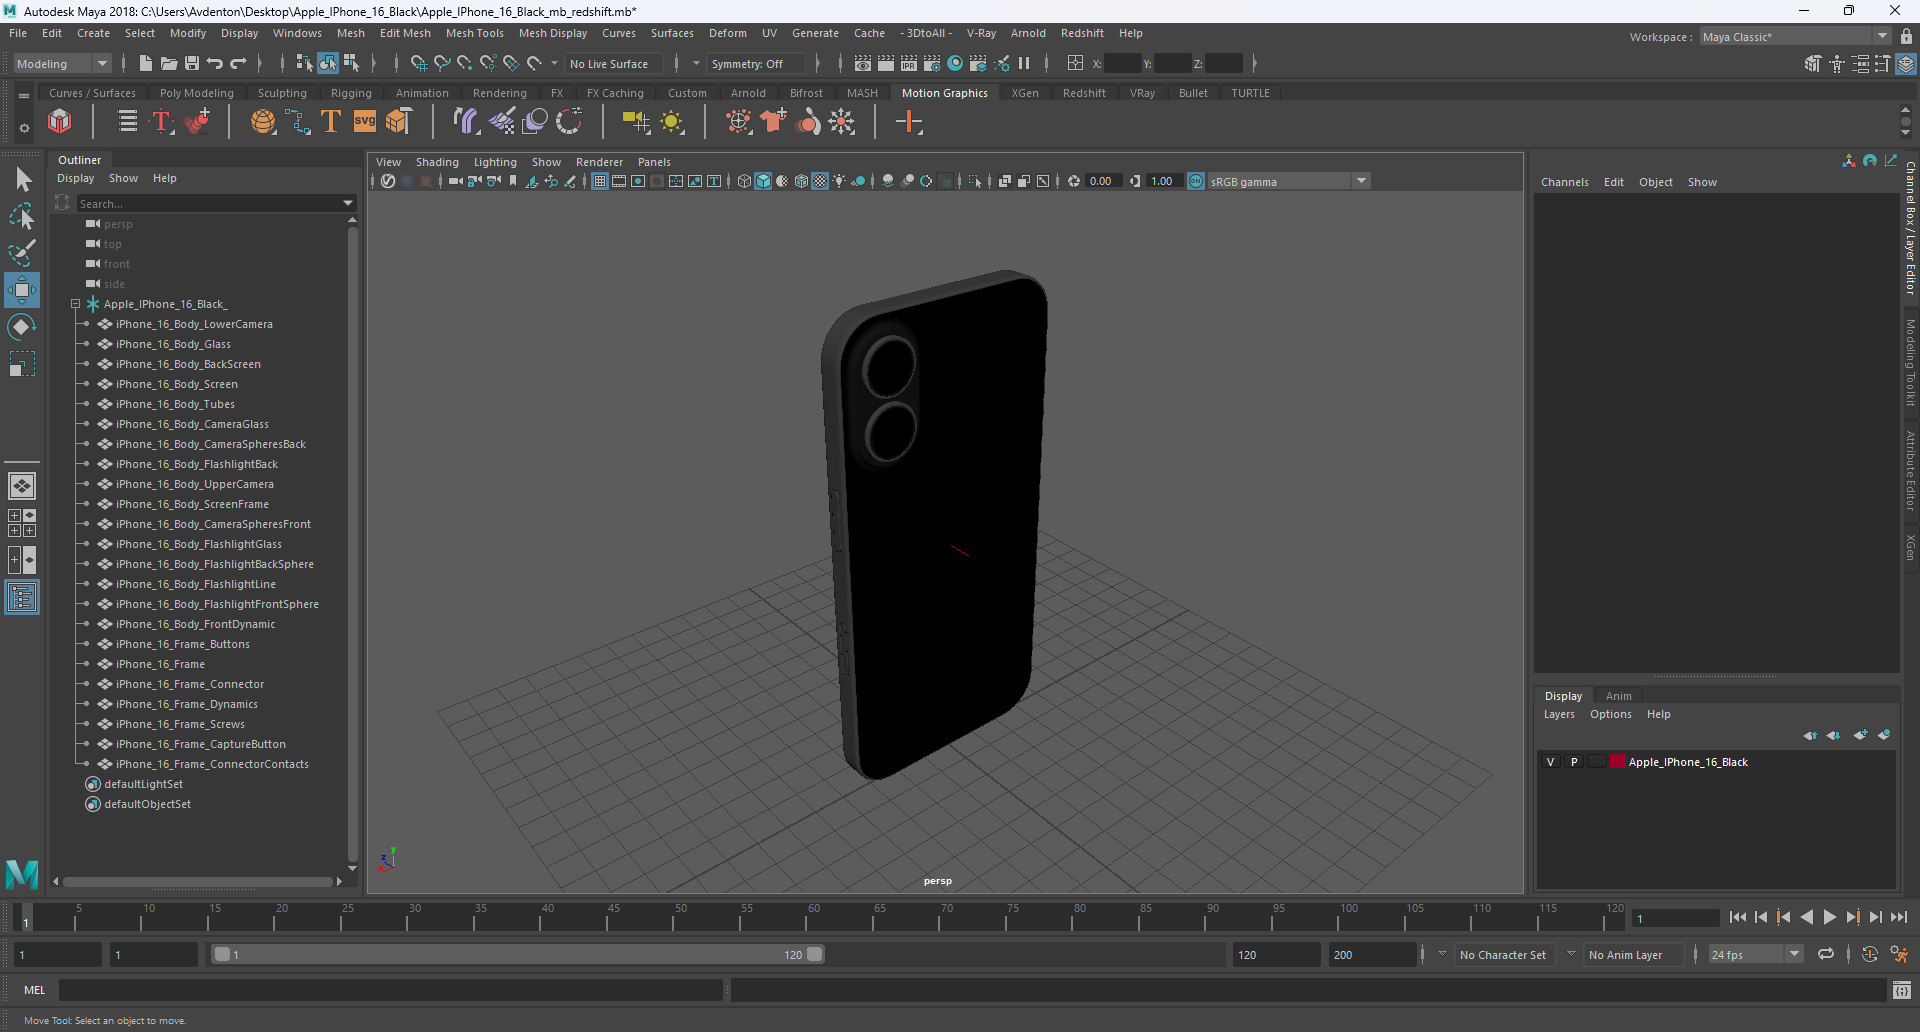
Task: Open the Symmetry Off dropdown
Action: click(x=755, y=63)
